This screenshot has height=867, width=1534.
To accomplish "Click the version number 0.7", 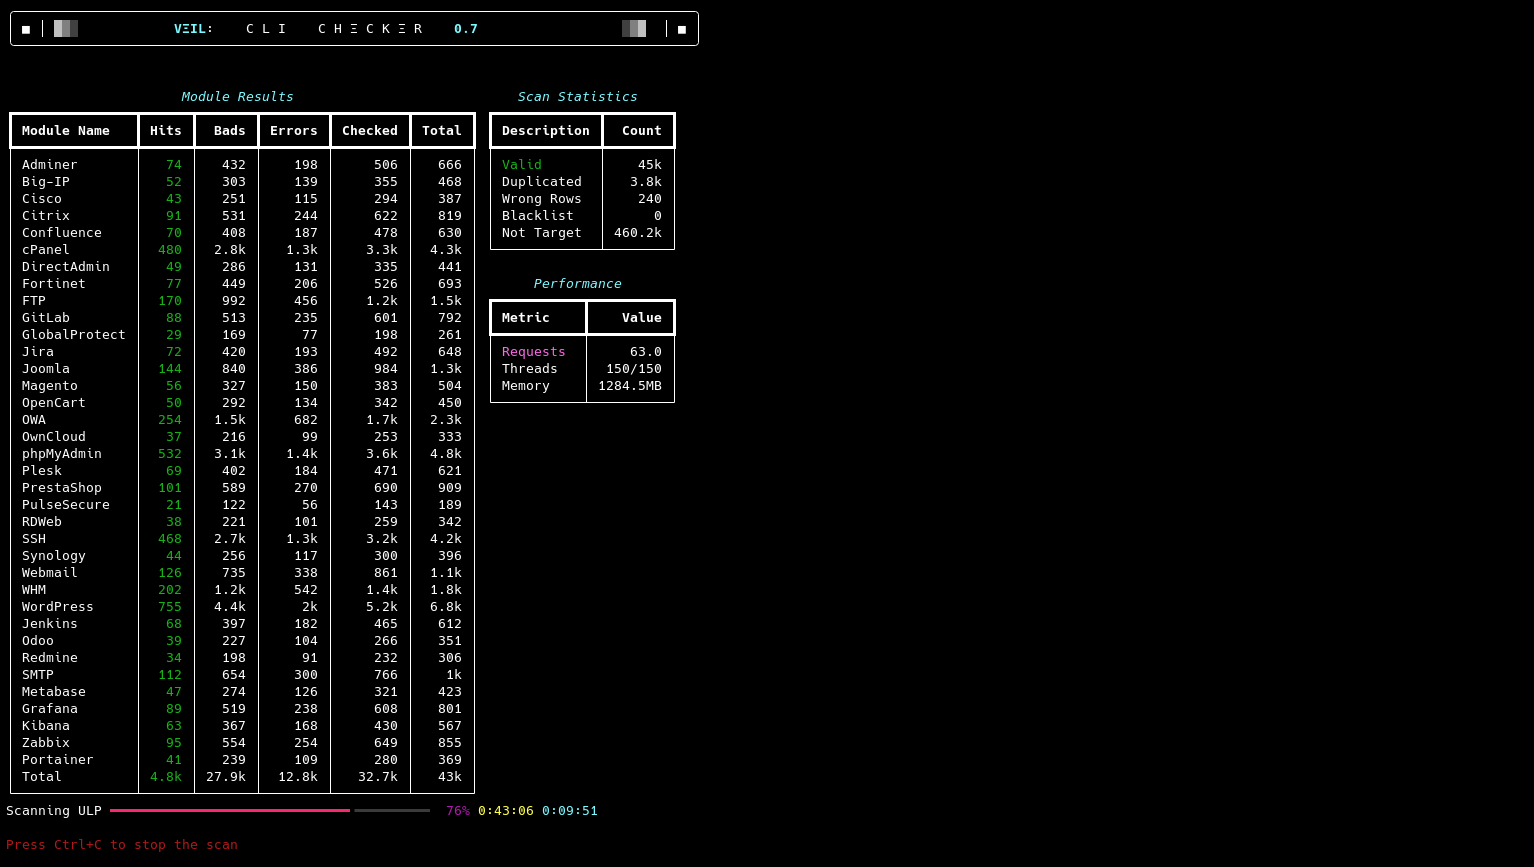I will 466,29.
